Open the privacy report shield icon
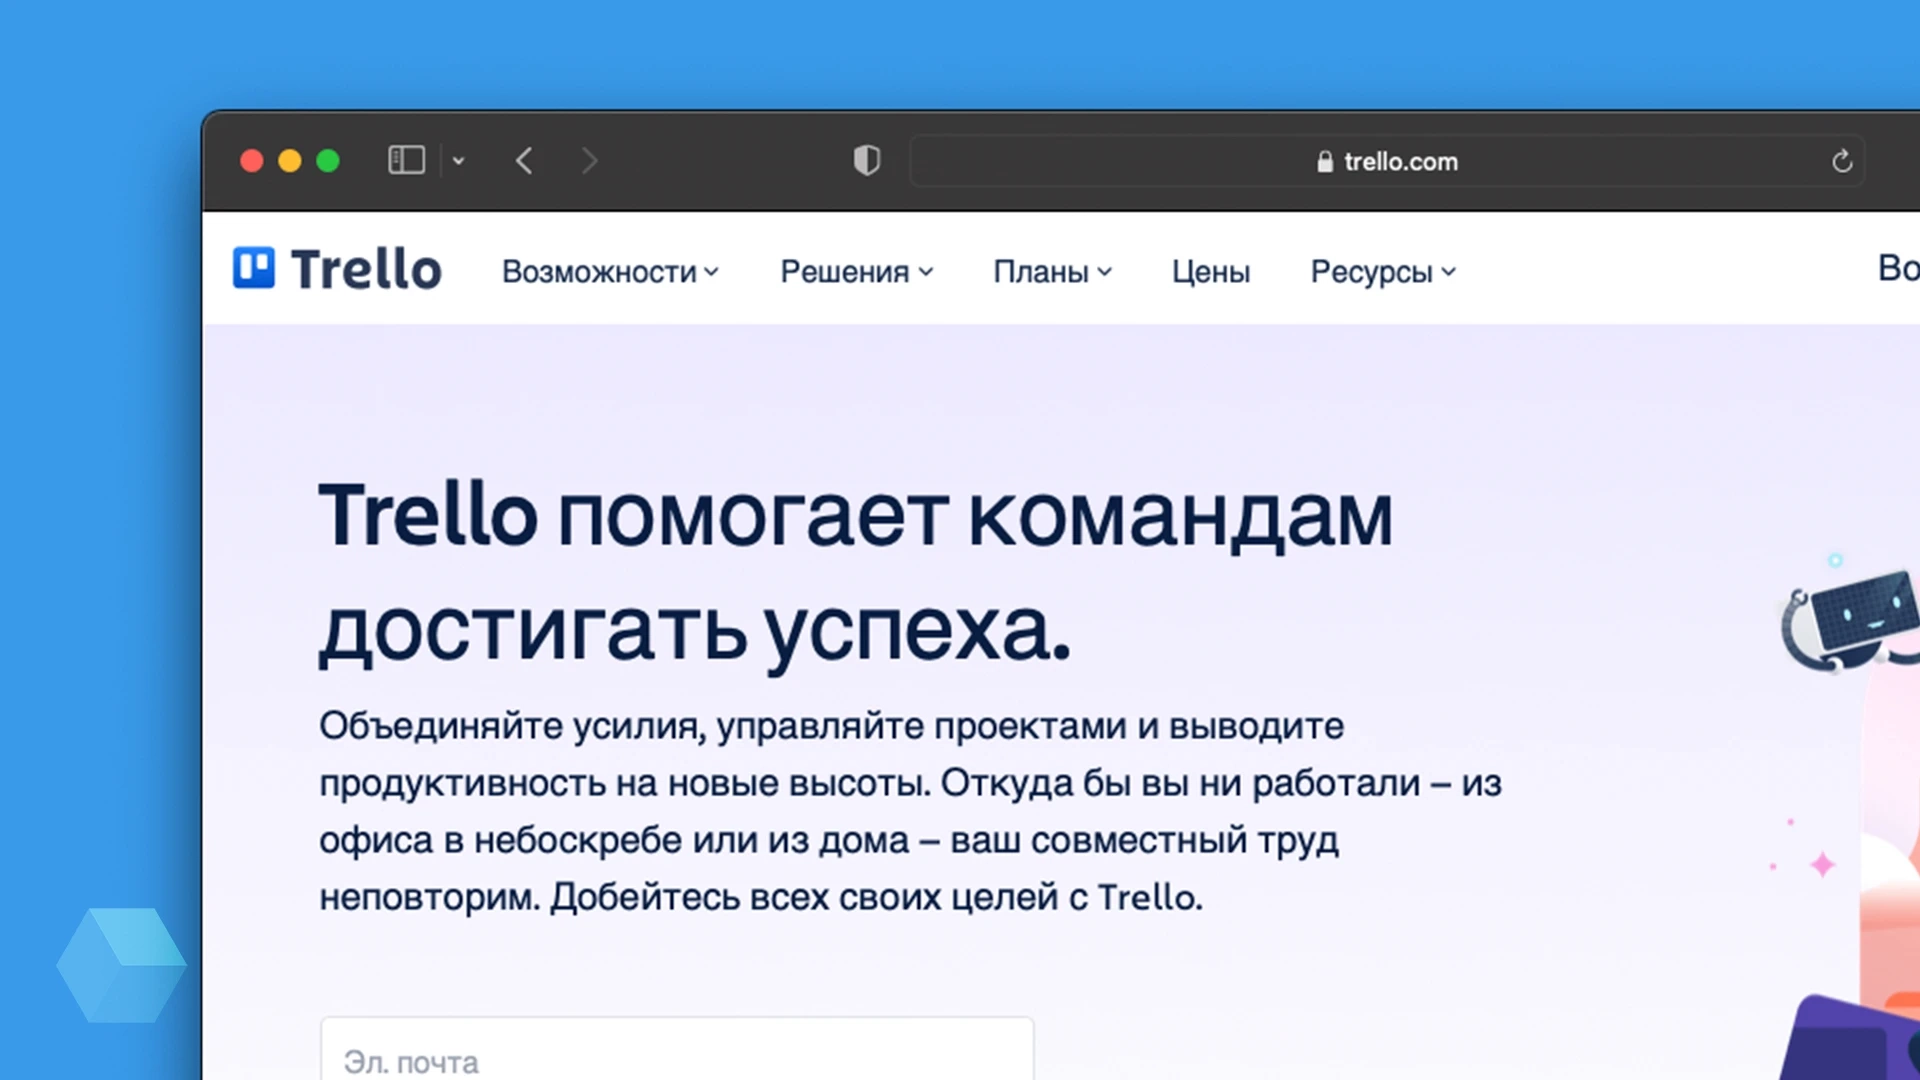This screenshot has height=1080, width=1920. pos(867,160)
